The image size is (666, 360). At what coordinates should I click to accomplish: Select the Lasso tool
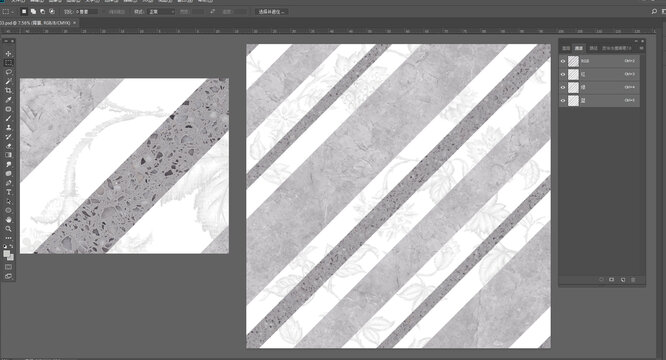click(x=8, y=72)
